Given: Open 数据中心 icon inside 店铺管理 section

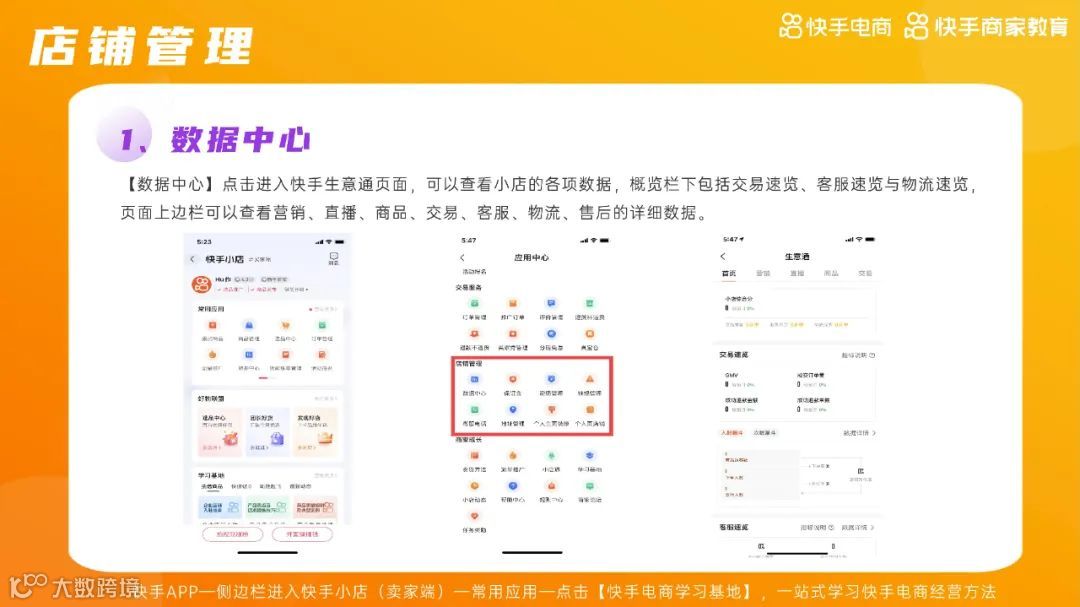Looking at the screenshot, I should coord(475,379).
